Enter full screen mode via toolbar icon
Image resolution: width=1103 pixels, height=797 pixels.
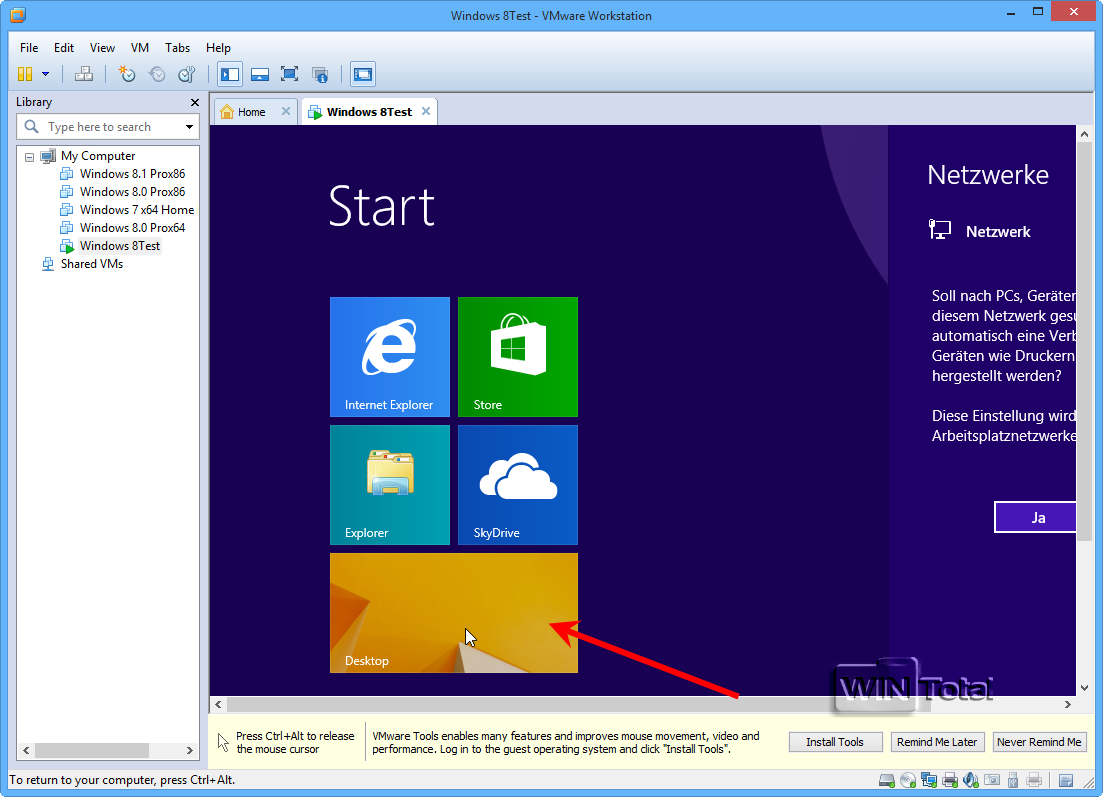(x=290, y=74)
